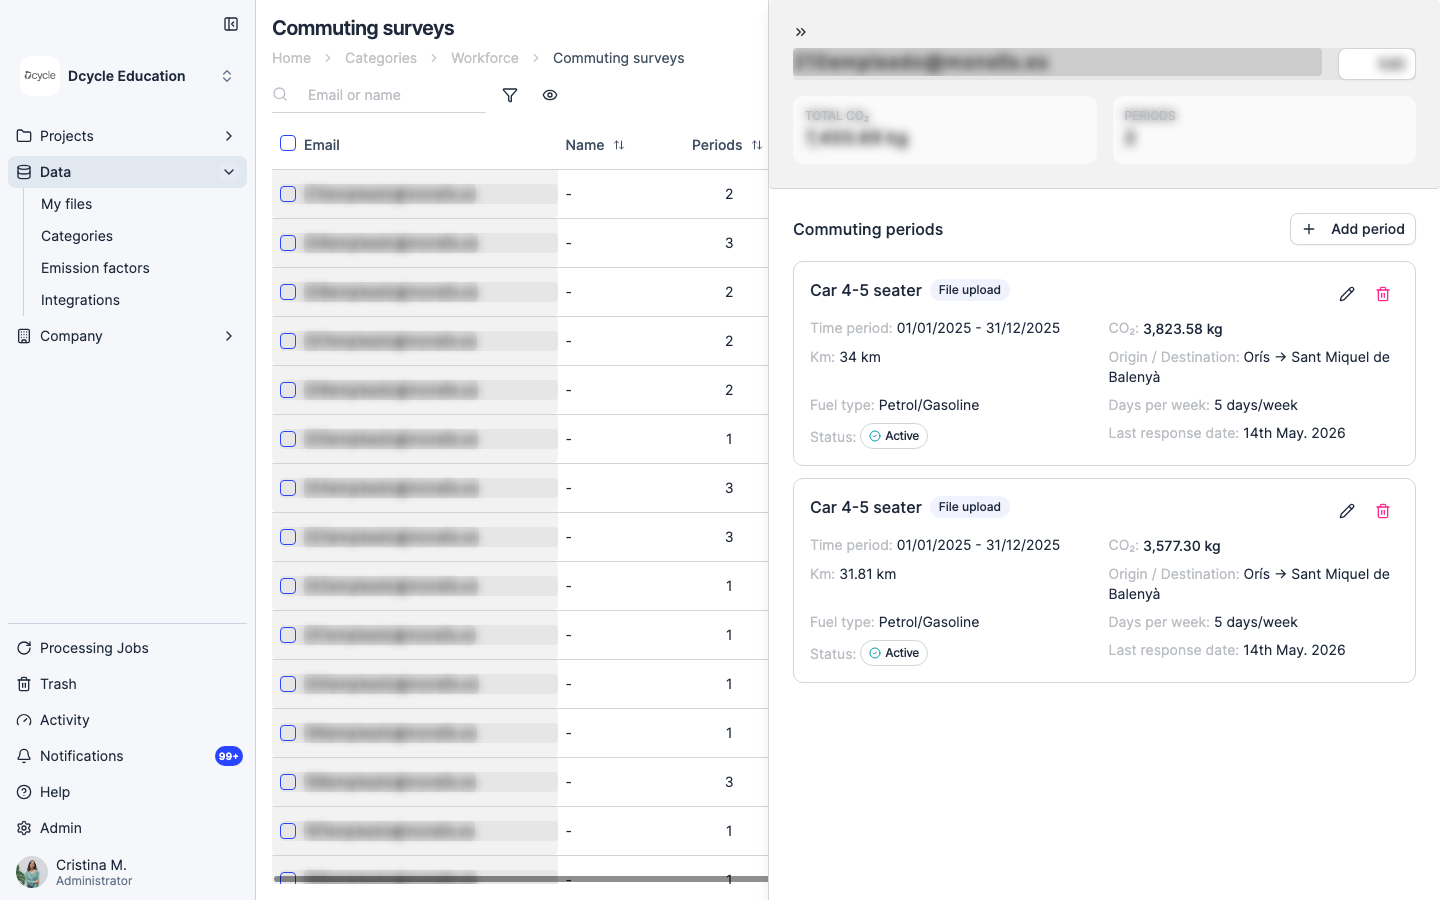Click the blurred button beside employee email
The width and height of the screenshot is (1440, 900).
(x=1377, y=63)
